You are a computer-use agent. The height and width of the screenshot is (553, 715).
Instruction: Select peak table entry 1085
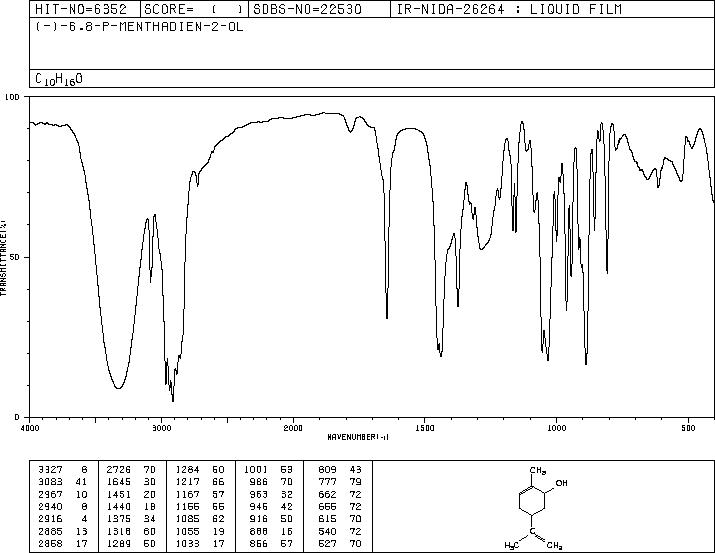pos(187,519)
